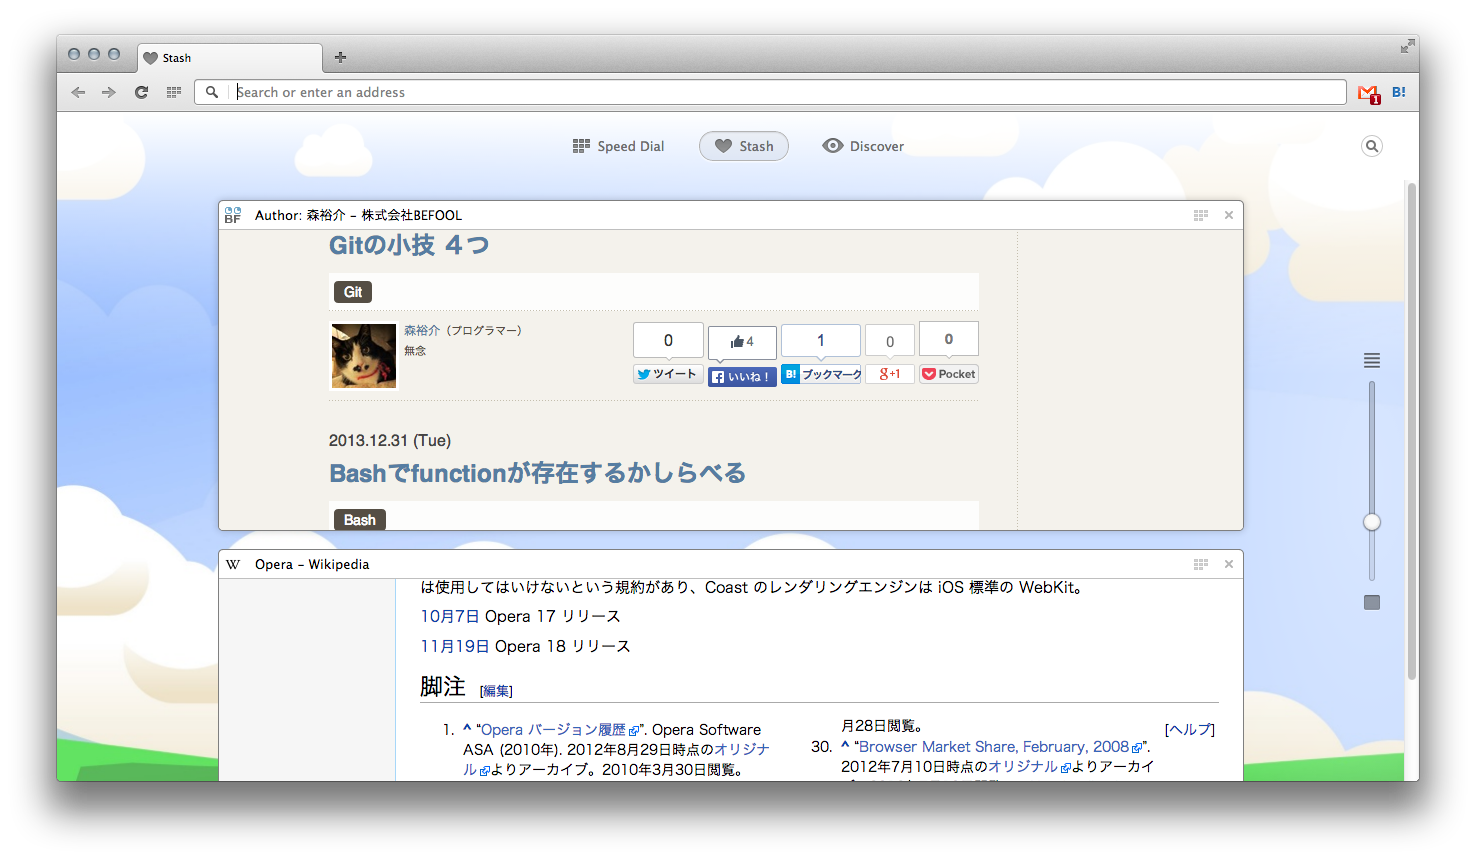Viewport: 1476px width, 860px height.
Task: Open Browser Market Share, February 2008 link
Action: (1000, 747)
